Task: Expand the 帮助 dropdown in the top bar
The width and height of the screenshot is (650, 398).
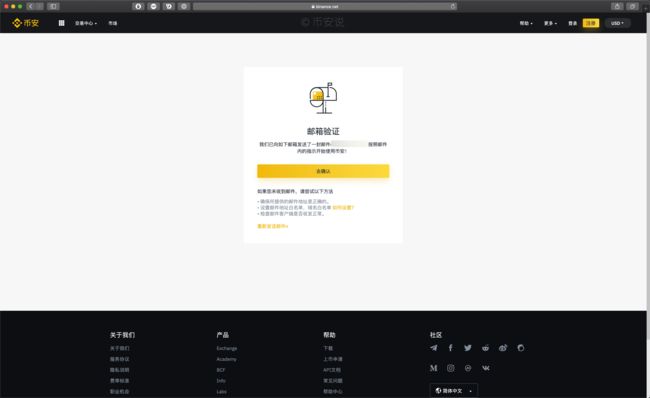Action: point(526,23)
